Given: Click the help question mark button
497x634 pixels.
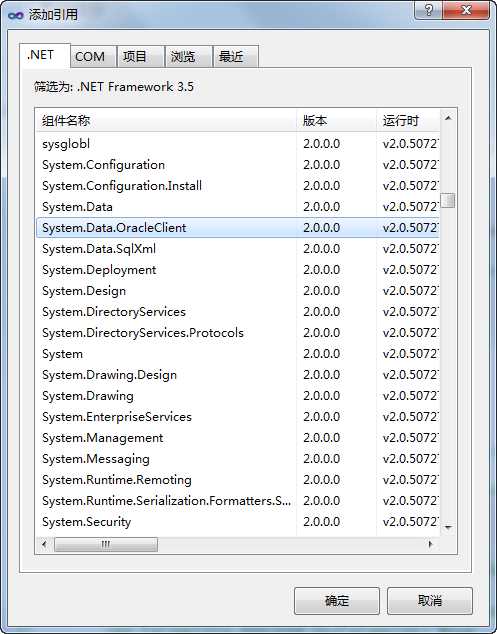Looking at the screenshot, I should click(428, 10).
